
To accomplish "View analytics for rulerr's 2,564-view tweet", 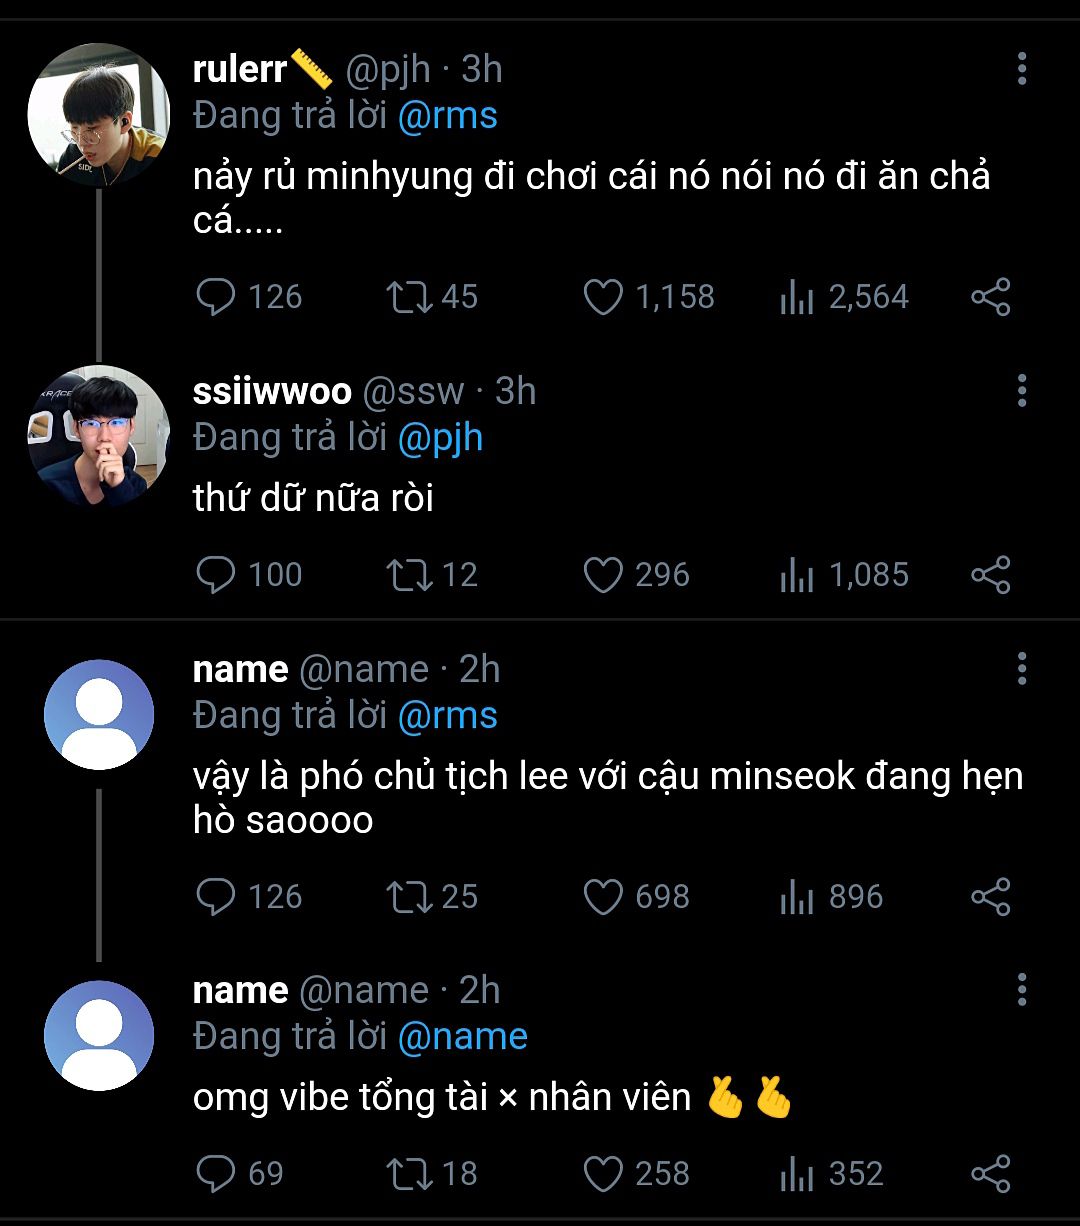I will pyautogui.click(x=797, y=297).
